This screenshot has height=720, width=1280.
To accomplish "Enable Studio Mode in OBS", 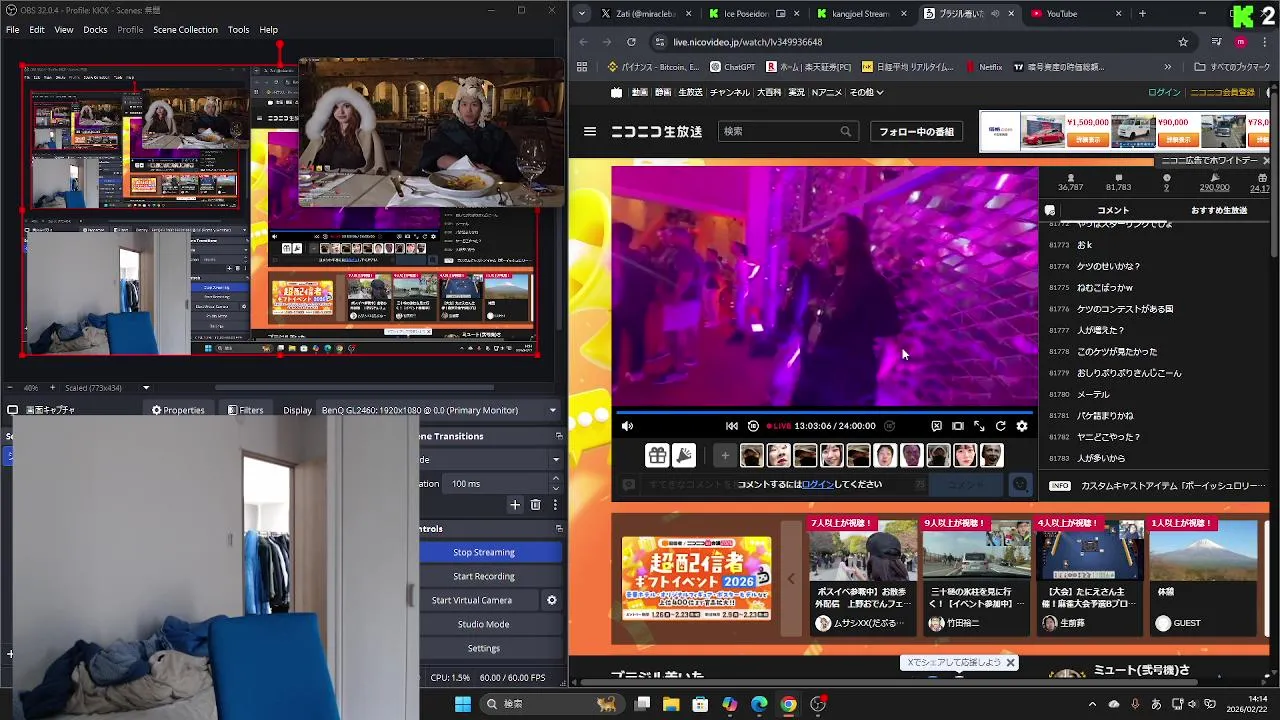I will click(x=484, y=624).
